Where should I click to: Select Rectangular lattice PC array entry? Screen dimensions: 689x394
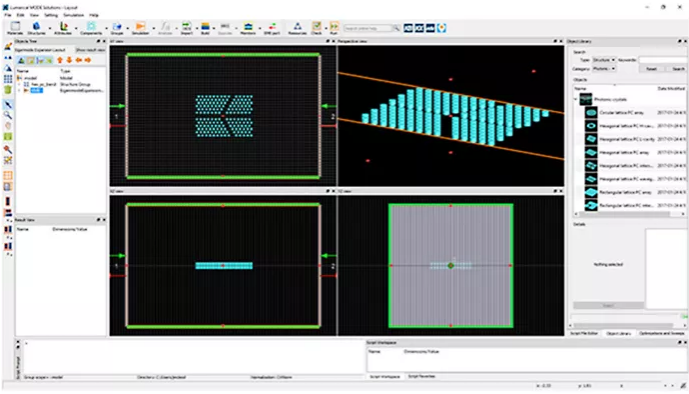(625, 192)
